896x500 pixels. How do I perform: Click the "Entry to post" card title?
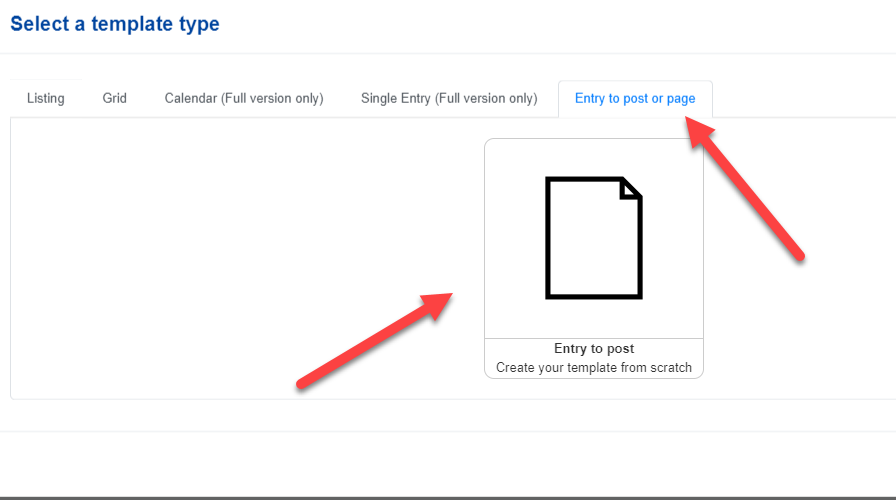[x=594, y=349]
